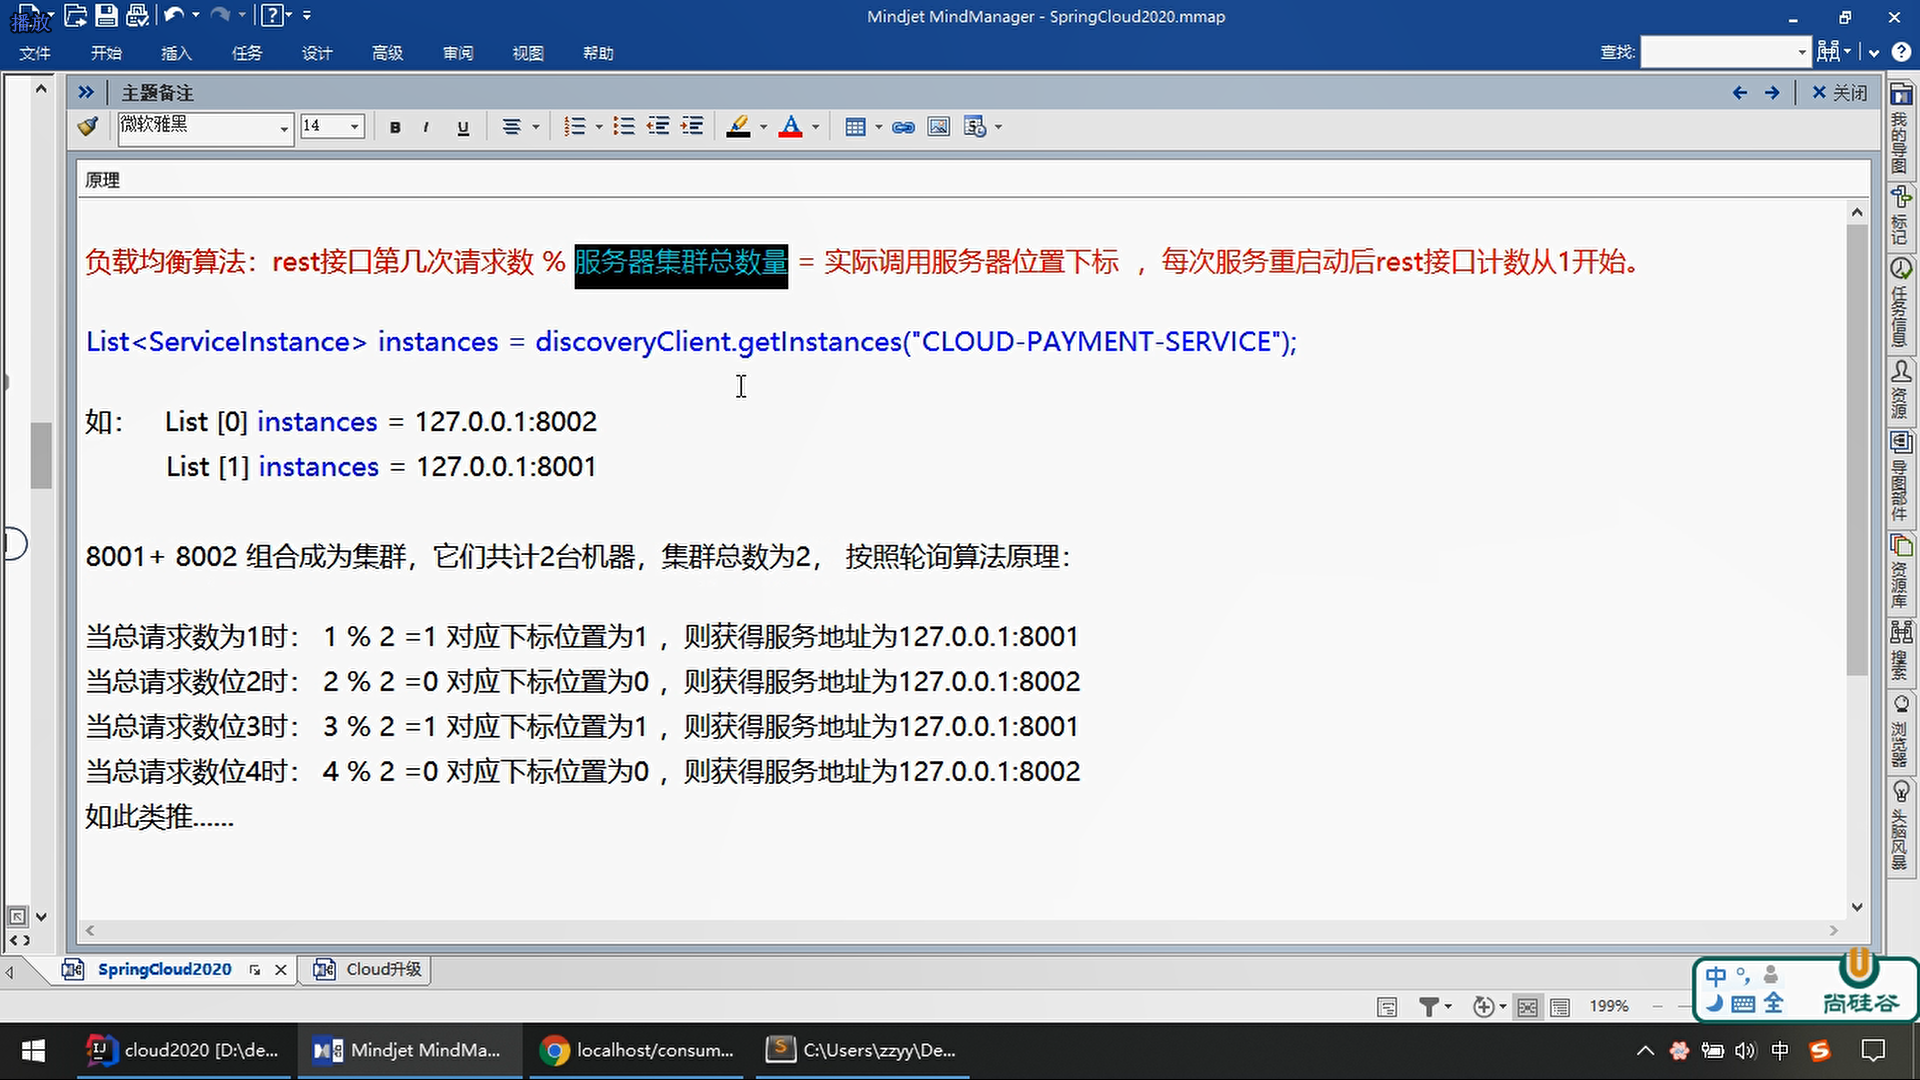Customize quick access toolbar dropdown
The image size is (1920, 1080).
pyautogui.click(x=306, y=15)
